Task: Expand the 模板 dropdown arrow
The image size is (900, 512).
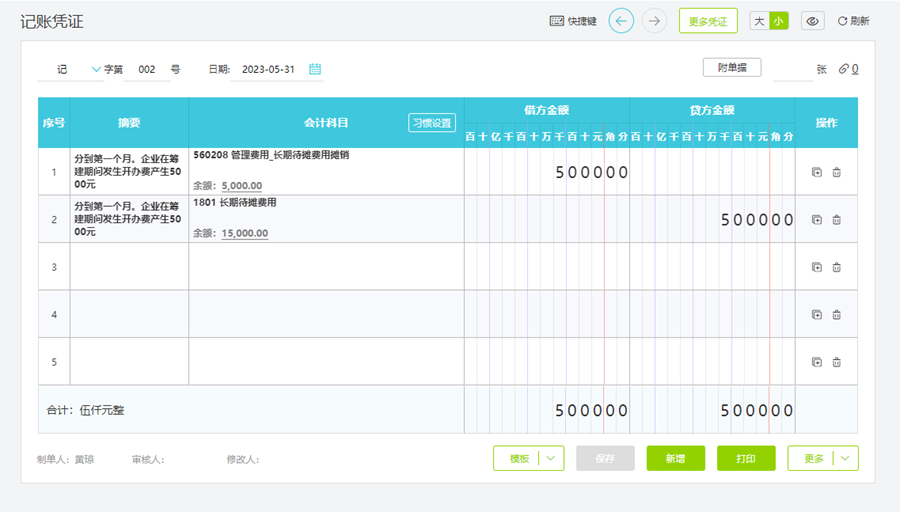Action: coord(552,458)
